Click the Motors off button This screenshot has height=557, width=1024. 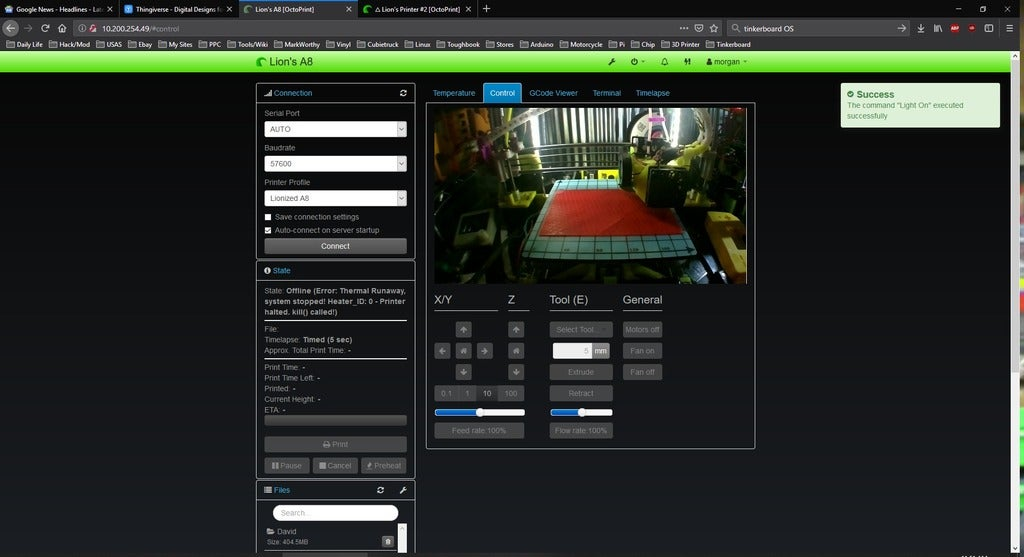[x=642, y=329]
